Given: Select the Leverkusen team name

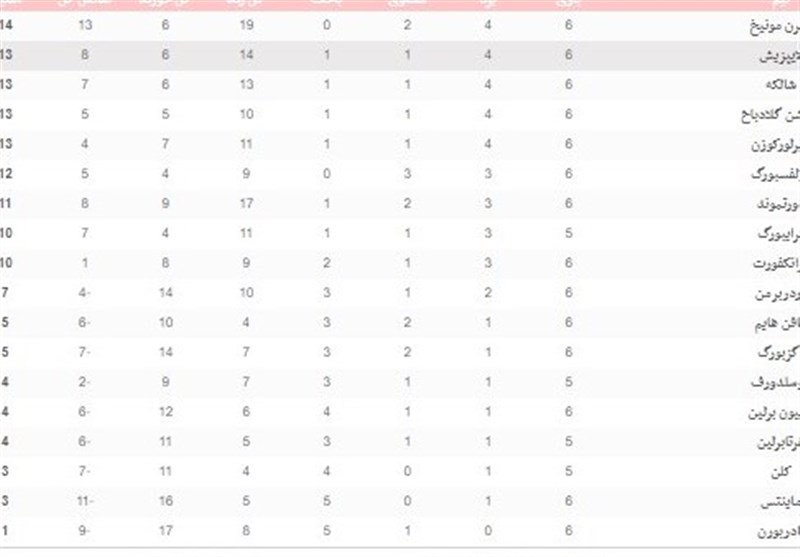Looking at the screenshot, I should (x=776, y=145).
